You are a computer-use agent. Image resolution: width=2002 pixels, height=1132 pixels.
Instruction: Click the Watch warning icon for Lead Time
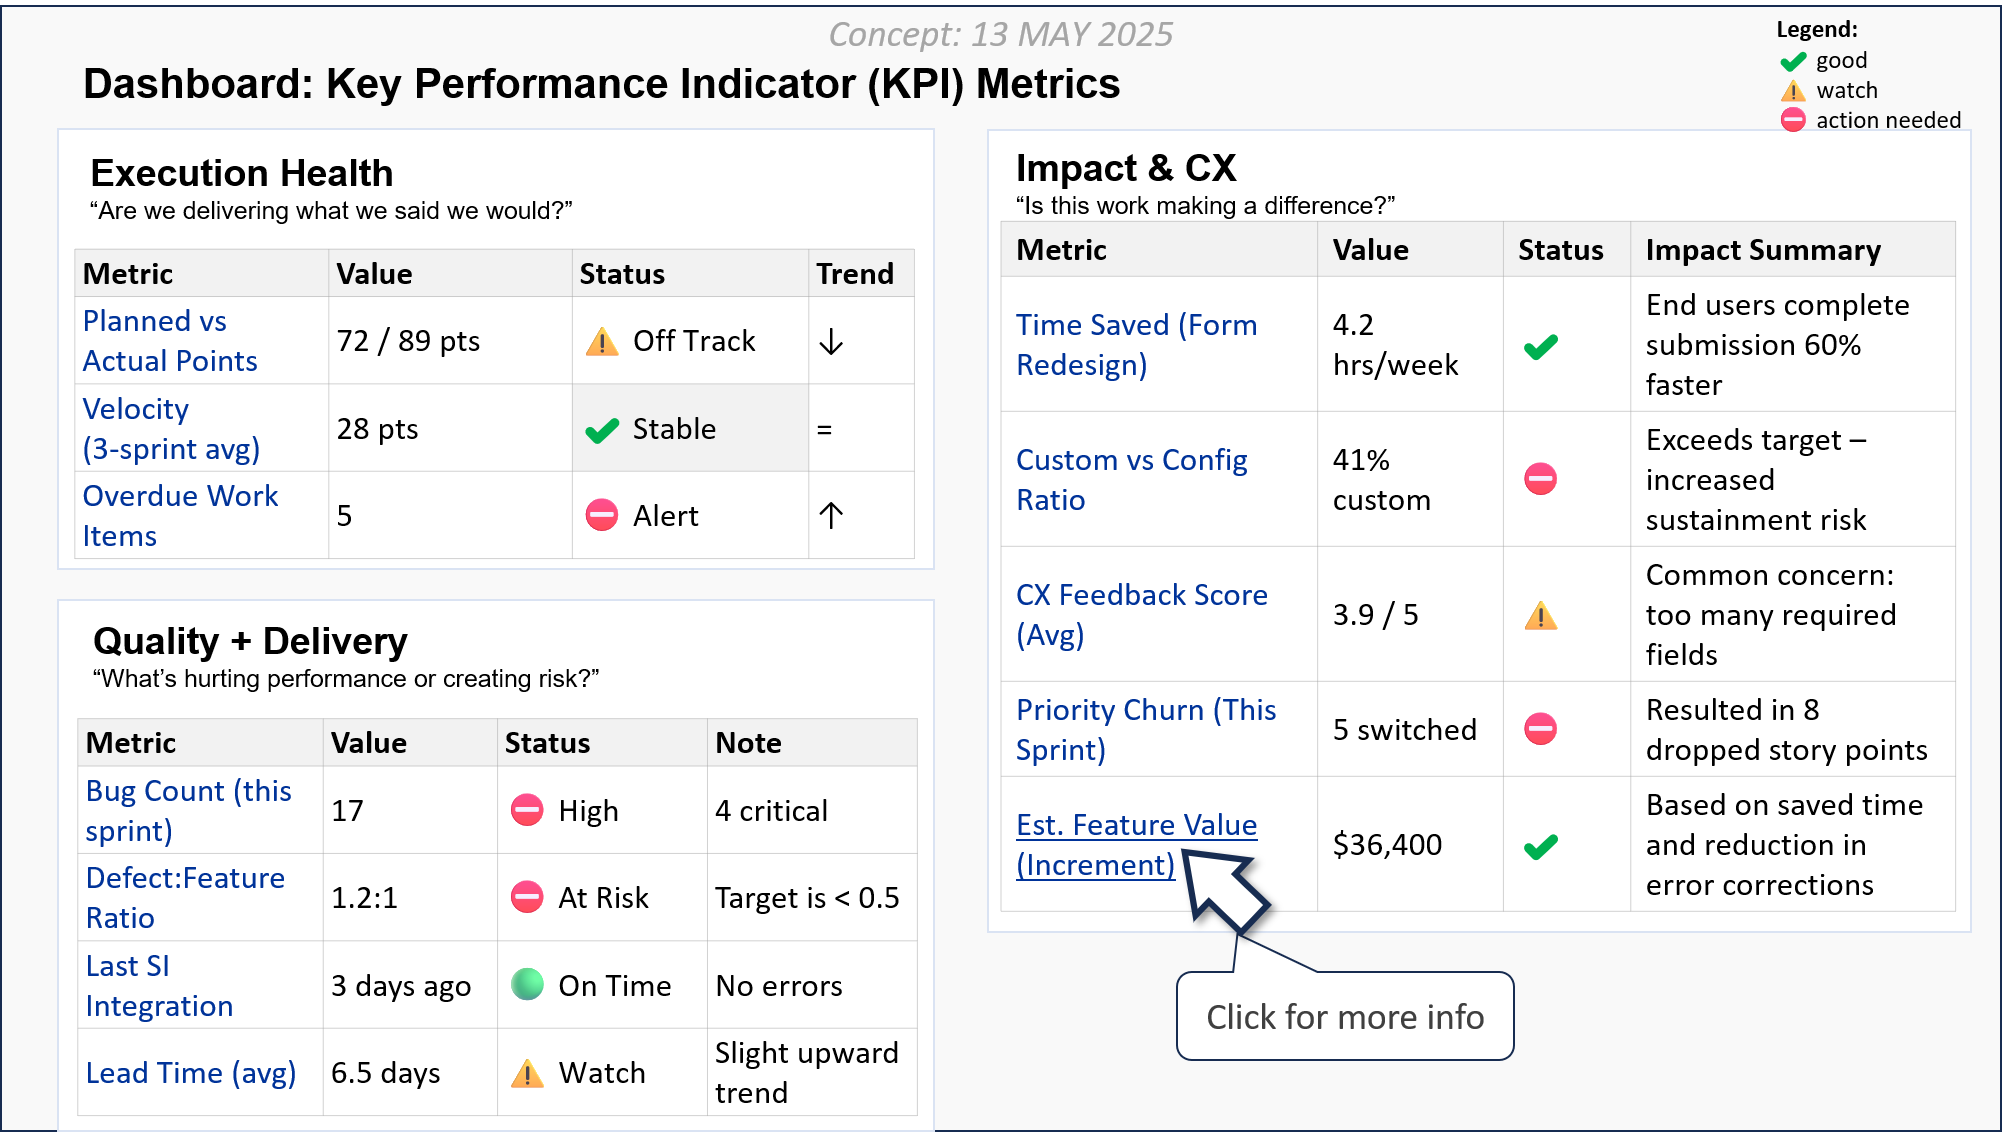pyautogui.click(x=527, y=1074)
